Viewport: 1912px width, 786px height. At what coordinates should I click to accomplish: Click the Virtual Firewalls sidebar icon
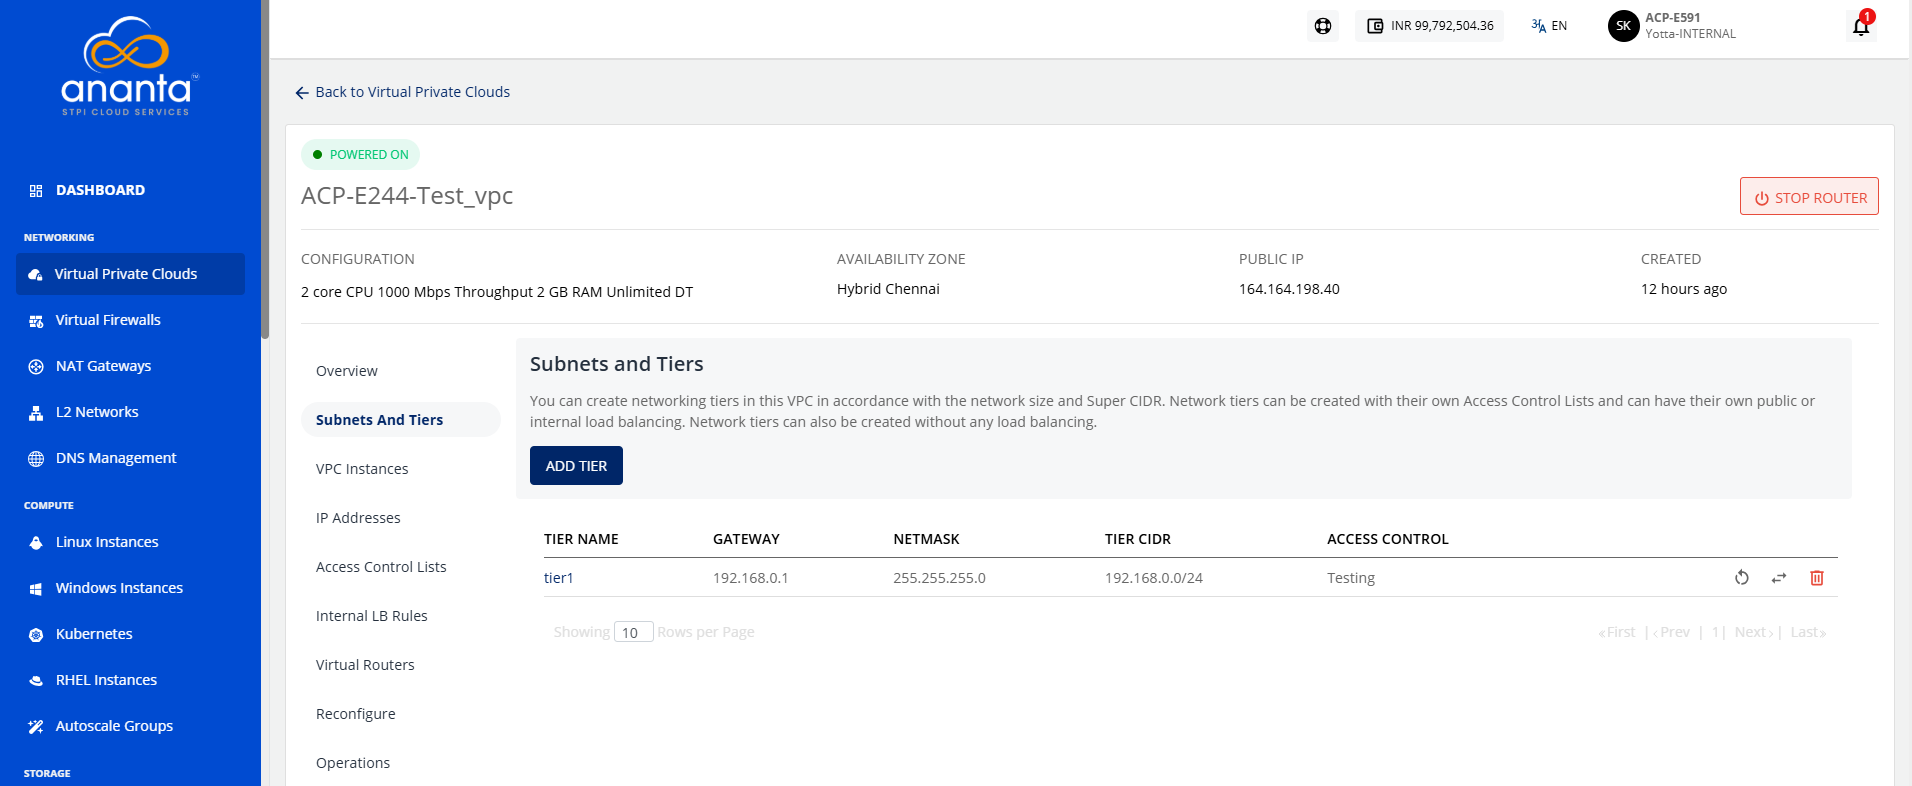(x=36, y=320)
